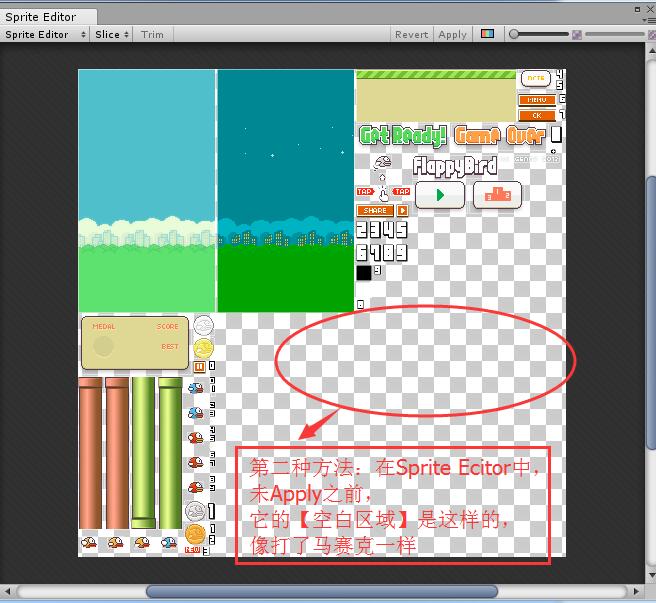Toggle the RGB/alpha color view button
This screenshot has height=603, width=656.
(x=487, y=33)
